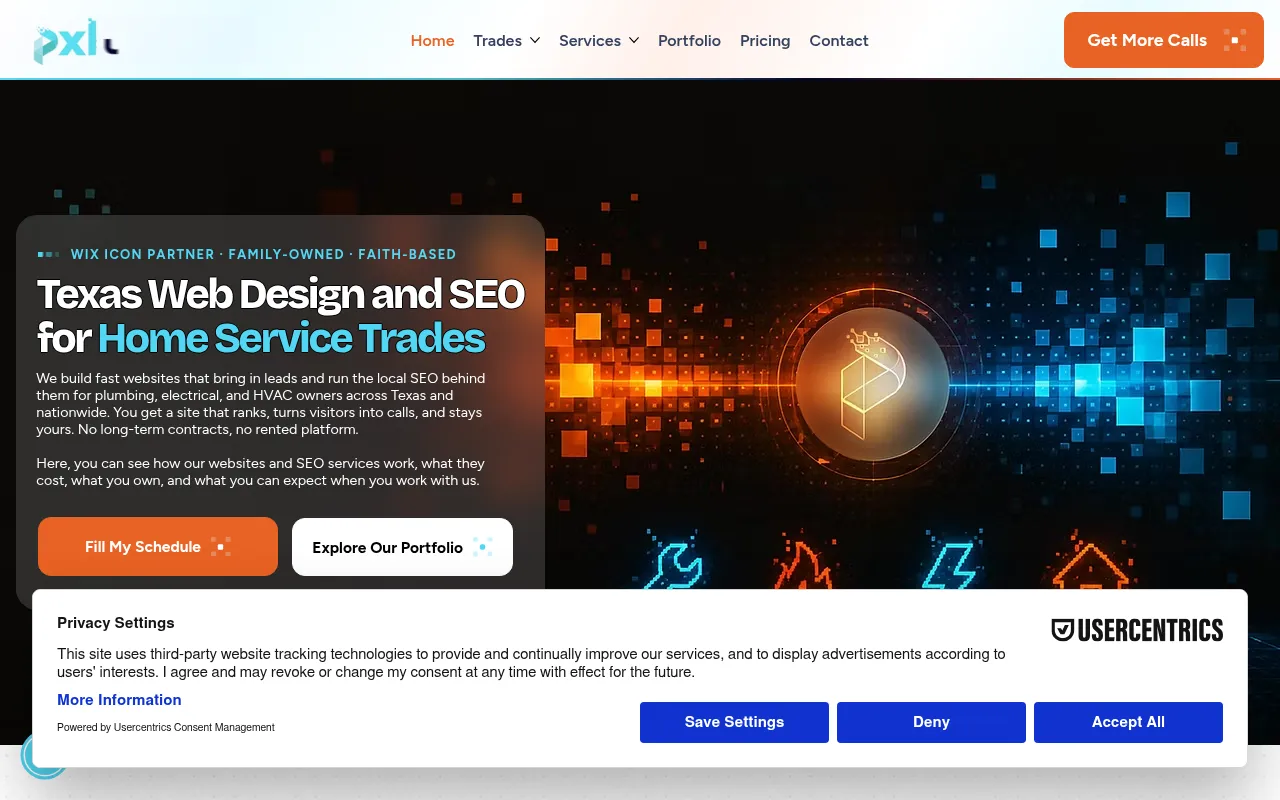Image resolution: width=1280 pixels, height=800 pixels.
Task: Click dotted icon on Explore Our Portfolio
Action: tap(483, 547)
